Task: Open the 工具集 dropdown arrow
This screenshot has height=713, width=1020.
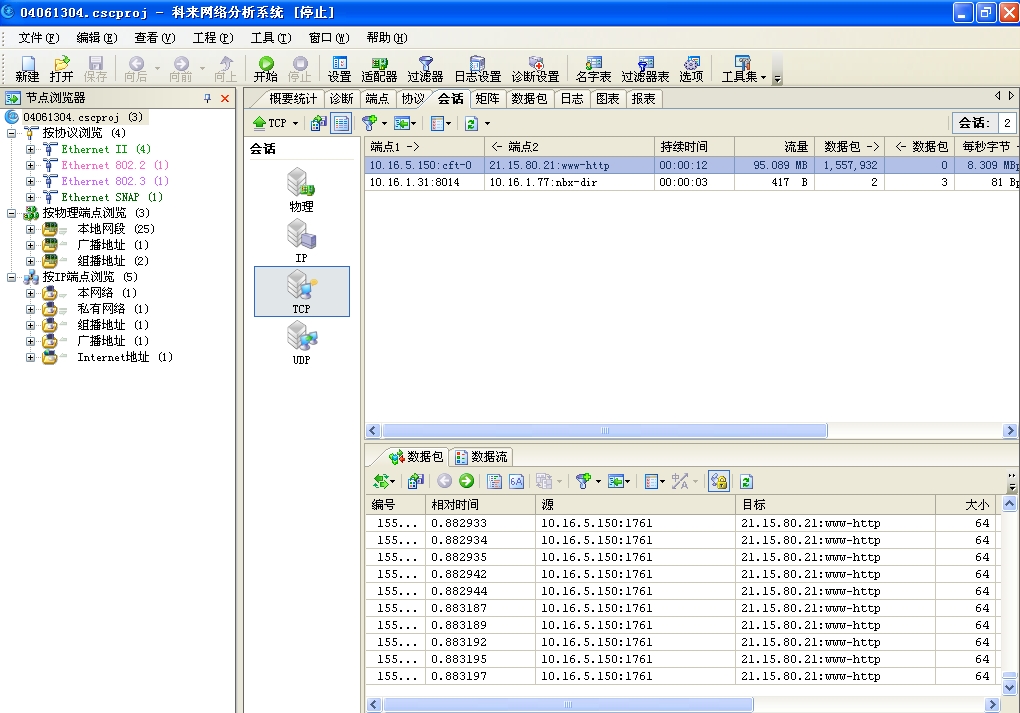Action: 764,77
